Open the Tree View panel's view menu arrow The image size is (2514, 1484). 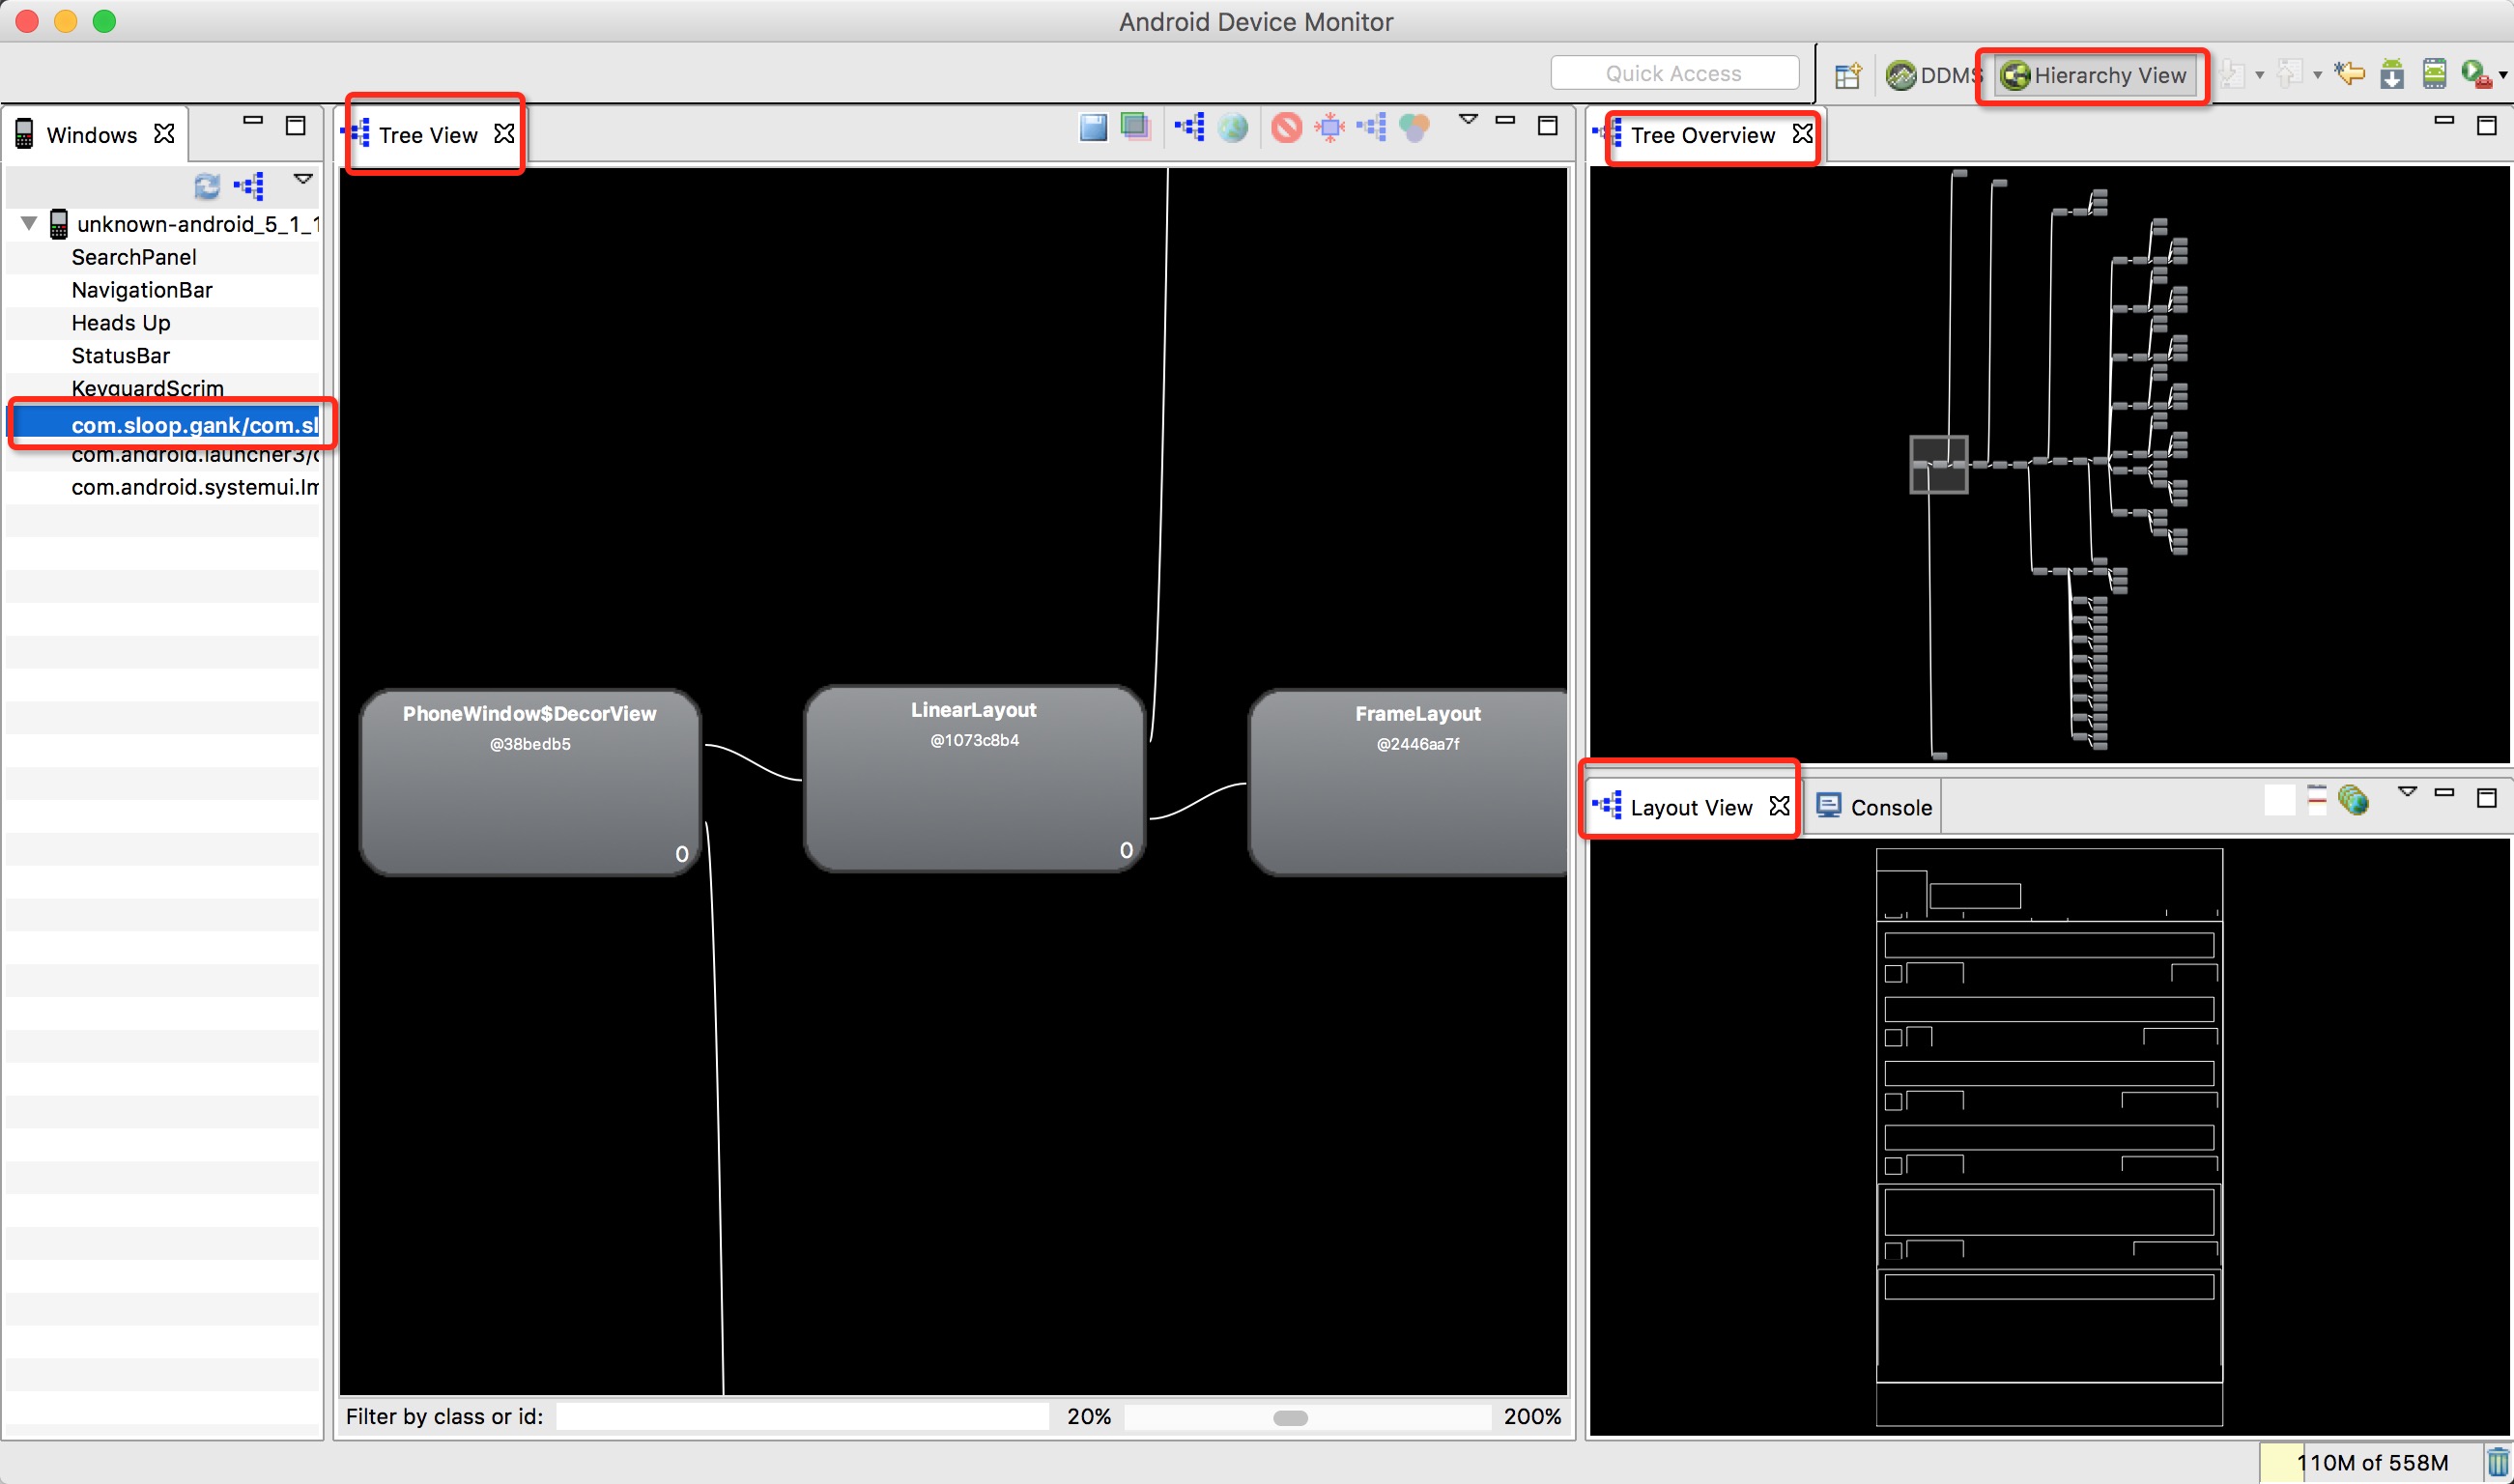click(1468, 120)
